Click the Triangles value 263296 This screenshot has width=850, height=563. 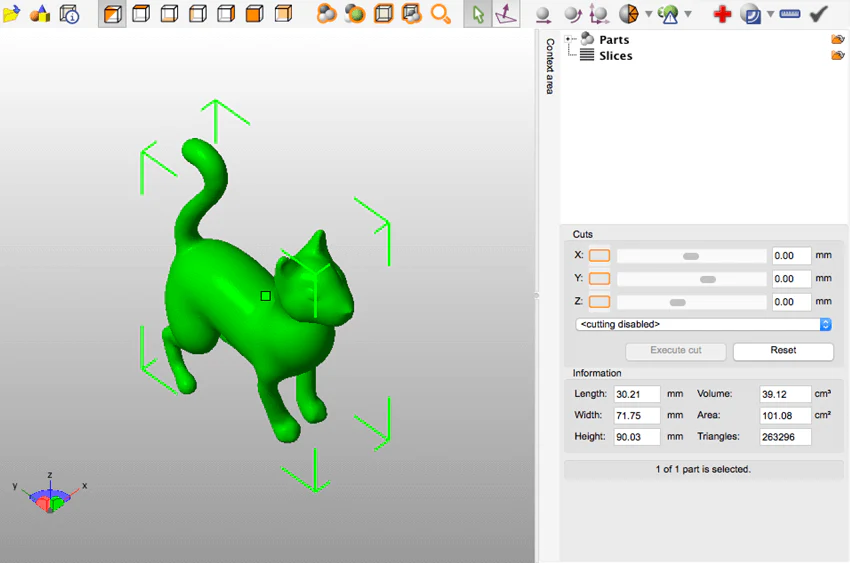pos(785,437)
